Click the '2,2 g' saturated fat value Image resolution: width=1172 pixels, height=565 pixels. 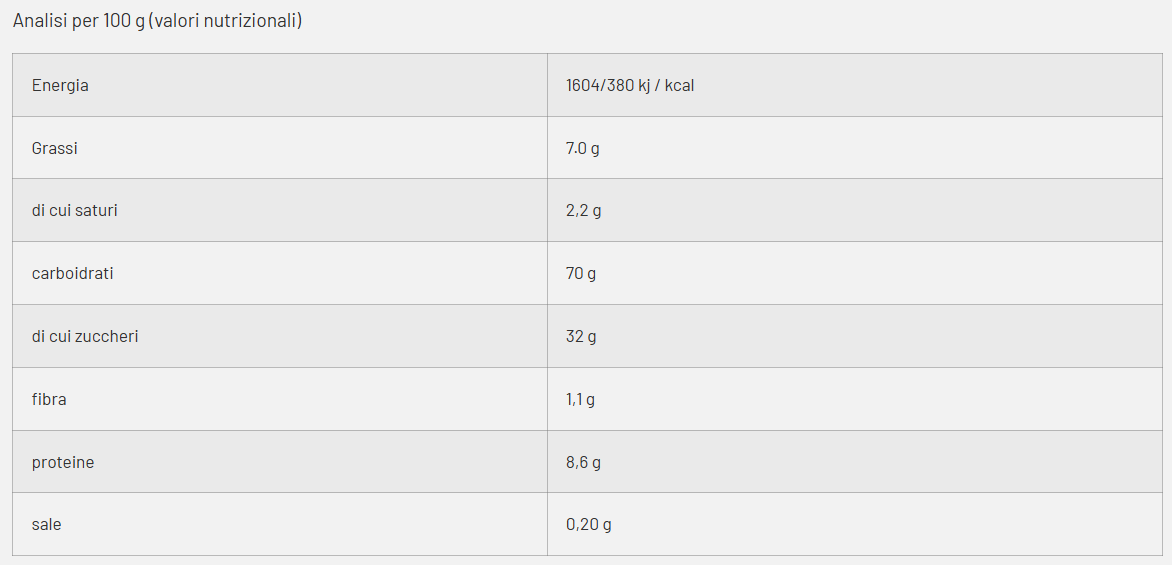[583, 211]
